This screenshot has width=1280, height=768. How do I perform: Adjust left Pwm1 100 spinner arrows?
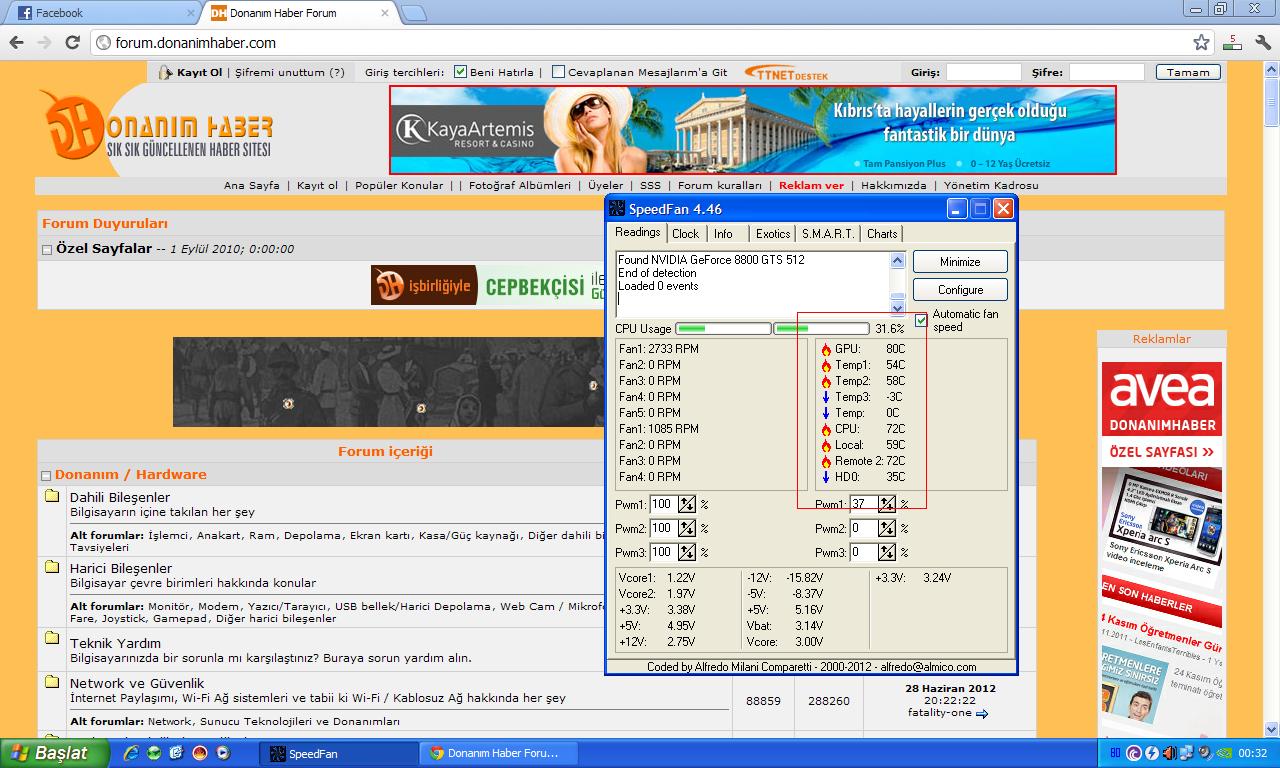tap(687, 504)
